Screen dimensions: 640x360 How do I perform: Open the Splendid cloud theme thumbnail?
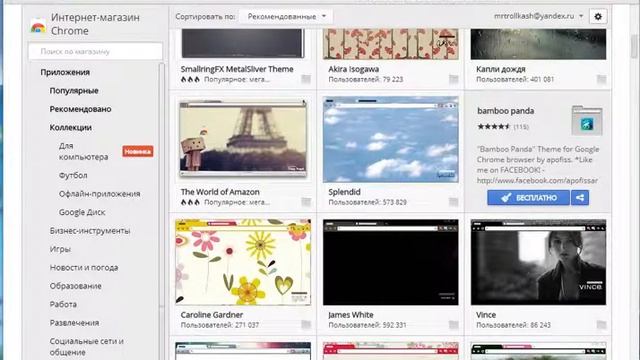pos(391,139)
